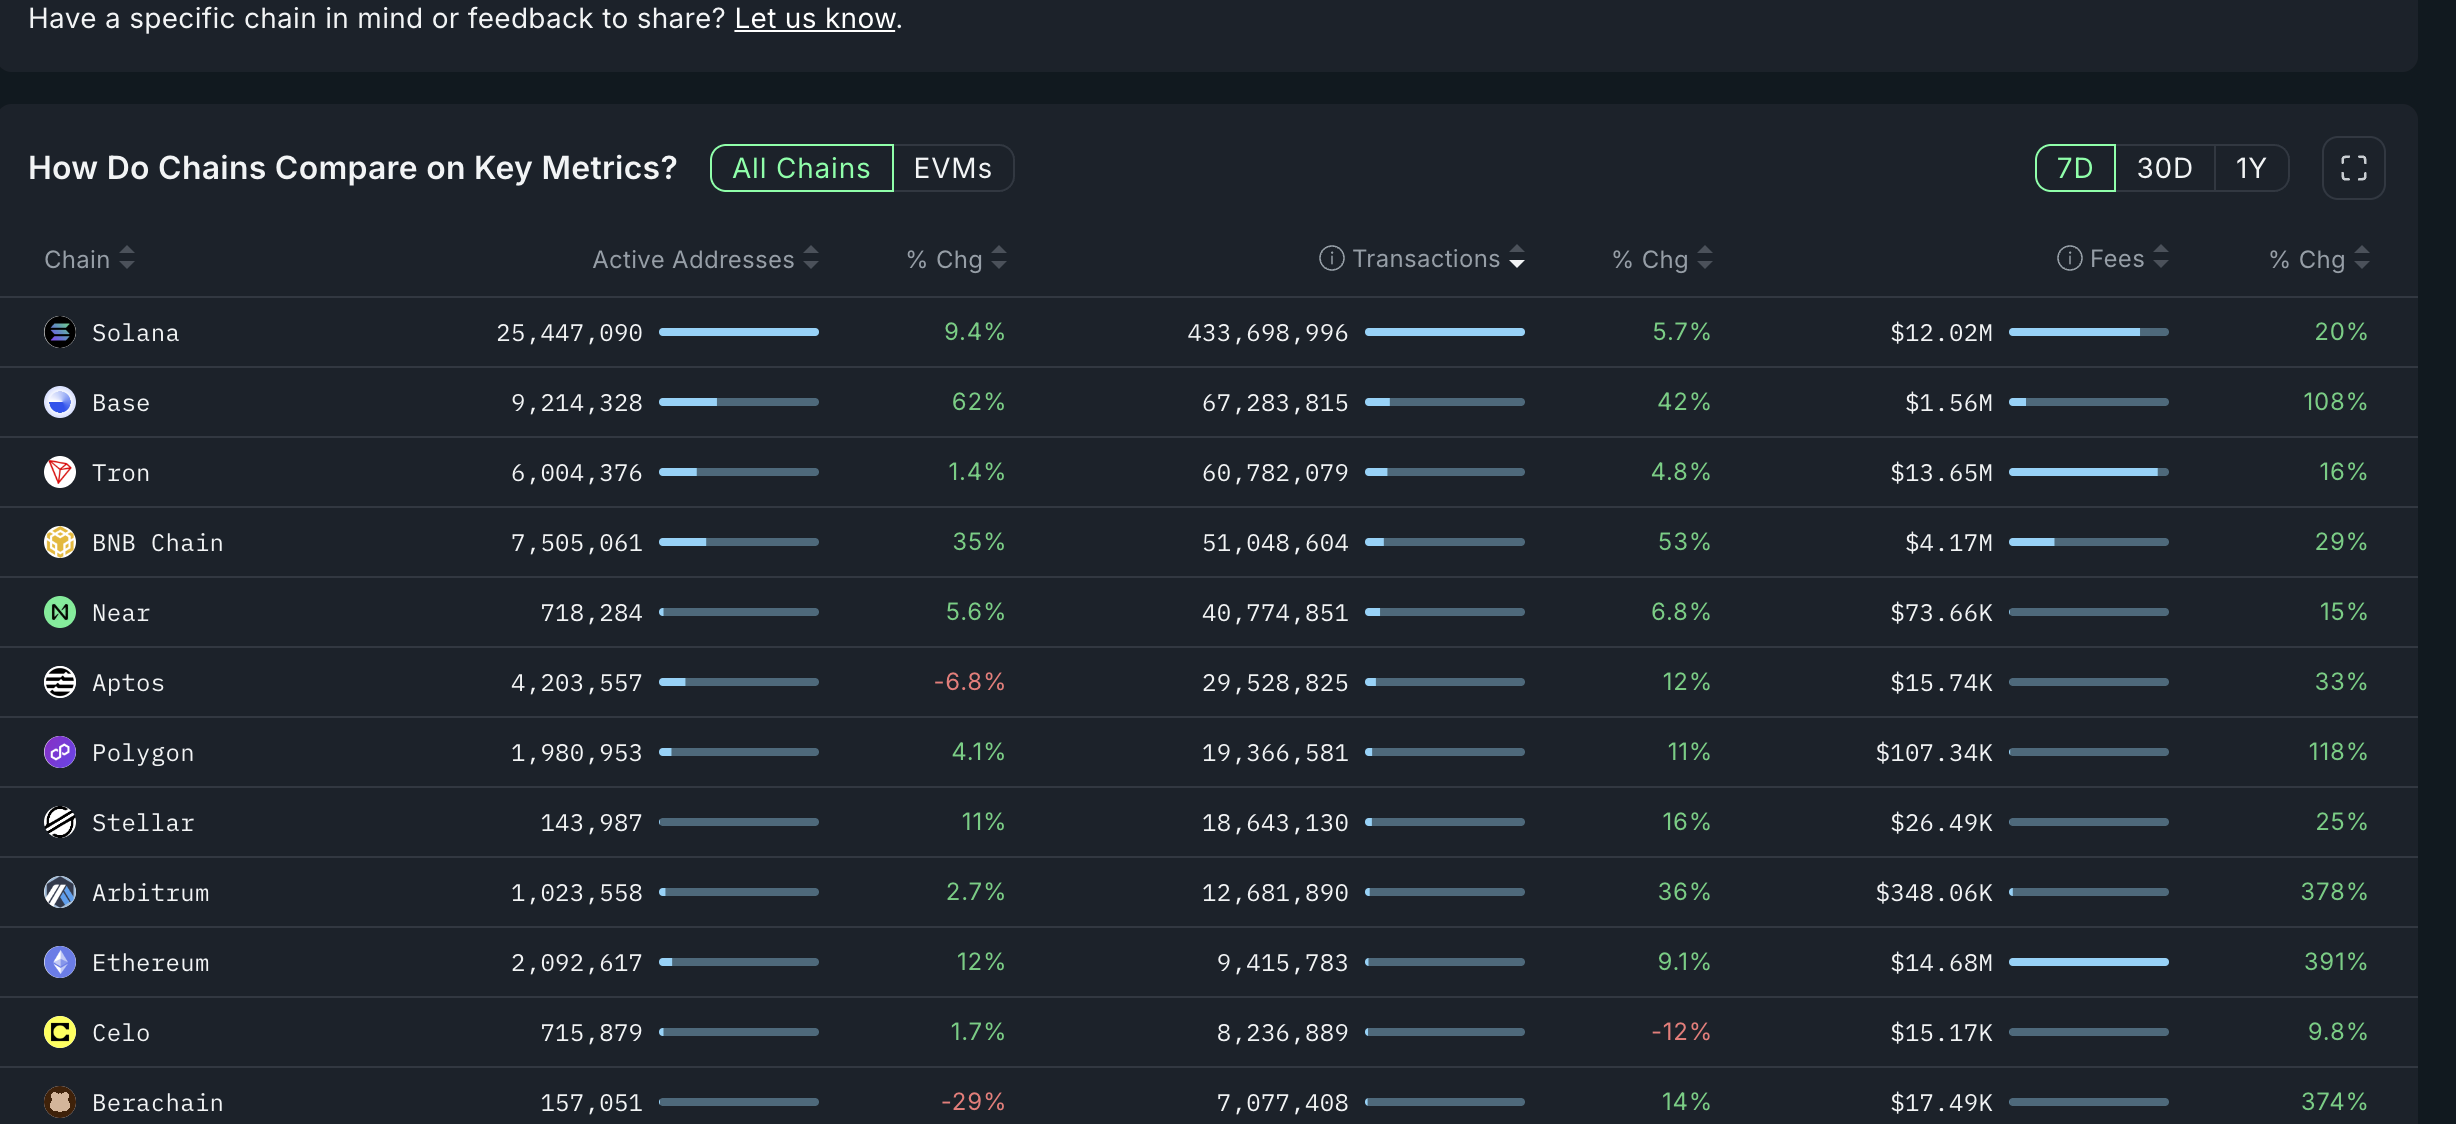Sort Transactions % Chg column arrows

point(1705,258)
